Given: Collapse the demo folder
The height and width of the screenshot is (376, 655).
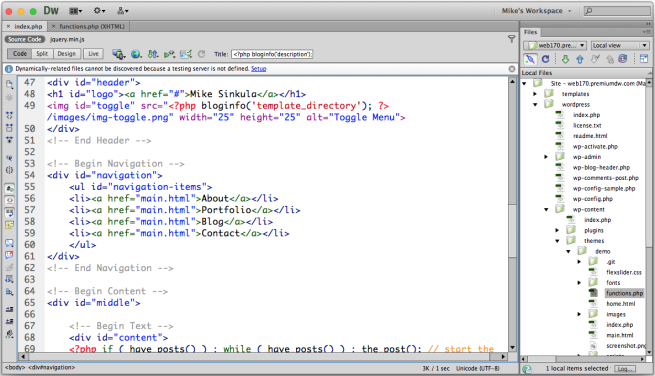Looking at the screenshot, I should coord(568,252).
